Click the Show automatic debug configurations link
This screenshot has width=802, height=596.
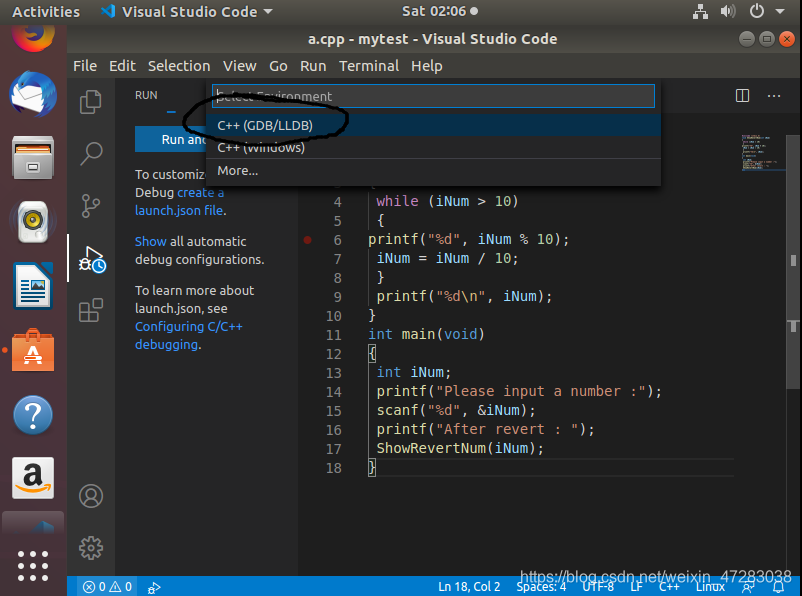150,241
